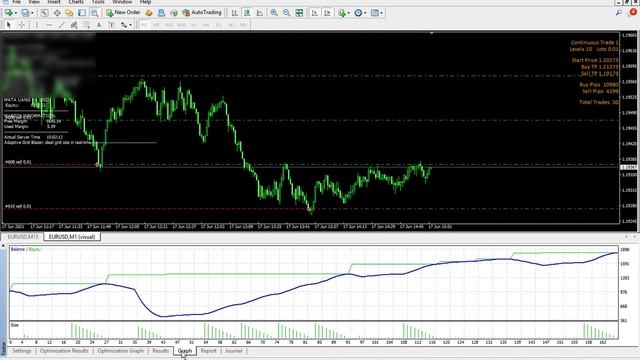The width and height of the screenshot is (640, 360).
Task: Toggle chart shift from right border
Action: (327, 13)
